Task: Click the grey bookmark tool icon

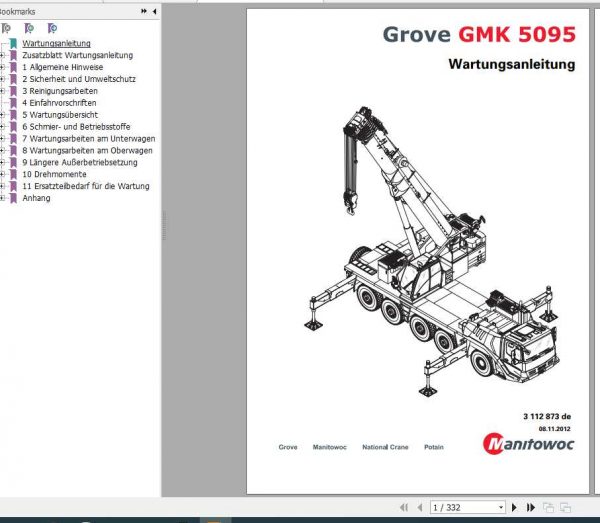Action: coord(6,28)
